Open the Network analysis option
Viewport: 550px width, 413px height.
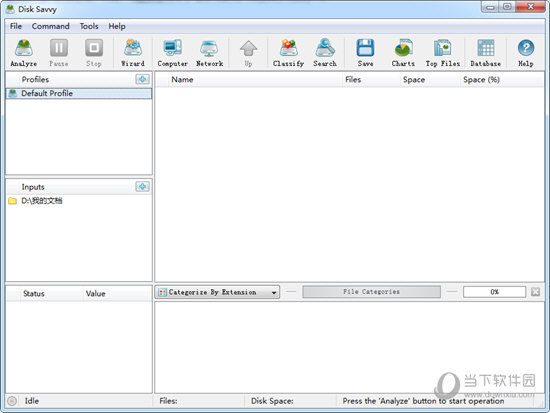point(209,53)
